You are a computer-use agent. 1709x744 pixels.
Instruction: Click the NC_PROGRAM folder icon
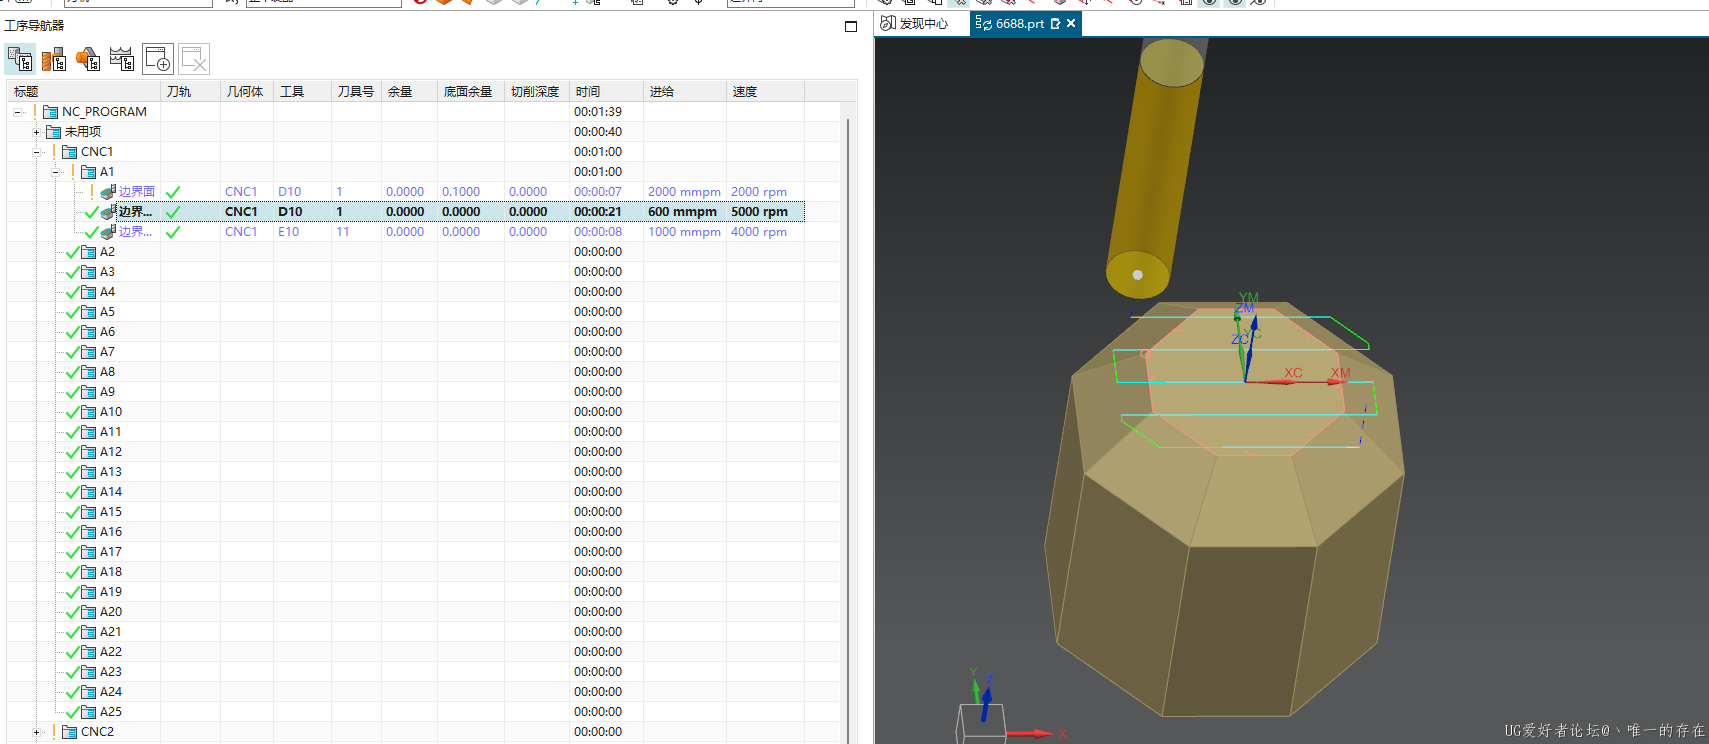coord(51,112)
